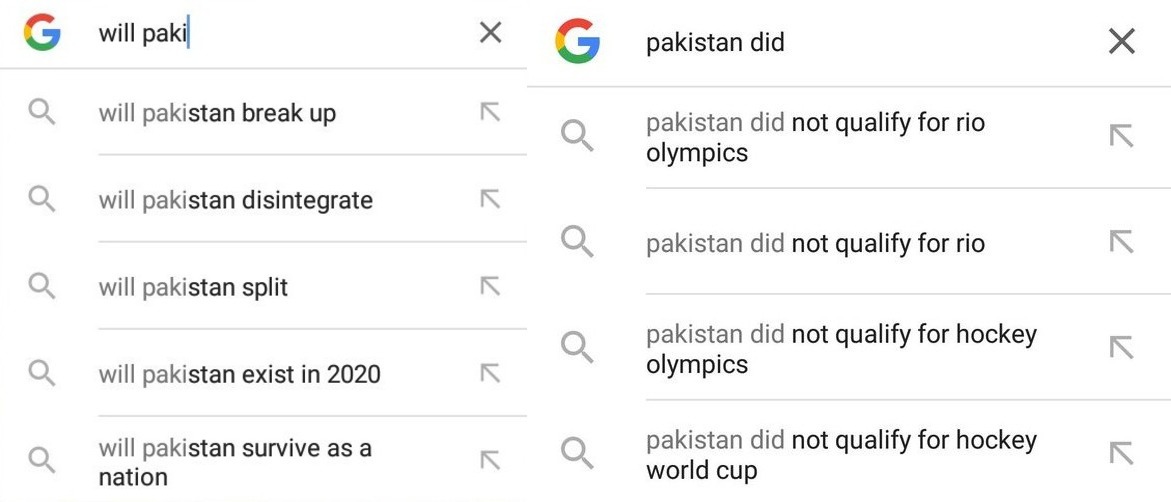This screenshot has width=1171, height=502.
Task: Select suggestion 'will pakistan break up'
Action: click(263, 113)
